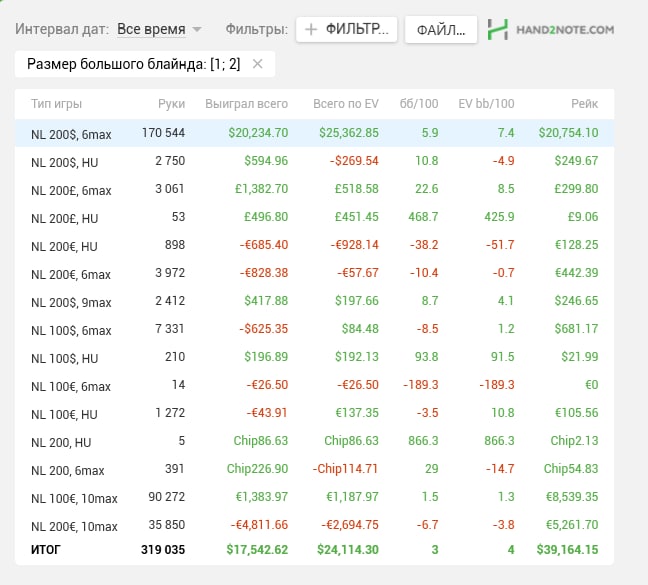Screen dimensions: 648x585
Task: Remove the big blind size filter chip
Action: (258, 64)
